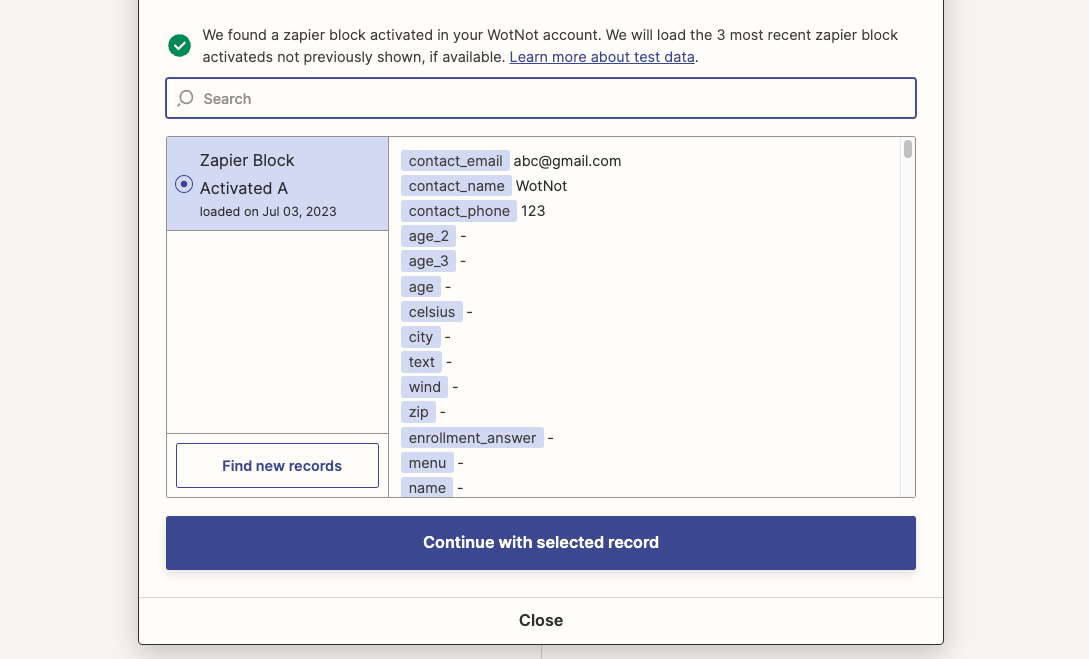Select the Zapier Block Activated A radio button
Viewport: 1089px width, 659px height.
[184, 184]
